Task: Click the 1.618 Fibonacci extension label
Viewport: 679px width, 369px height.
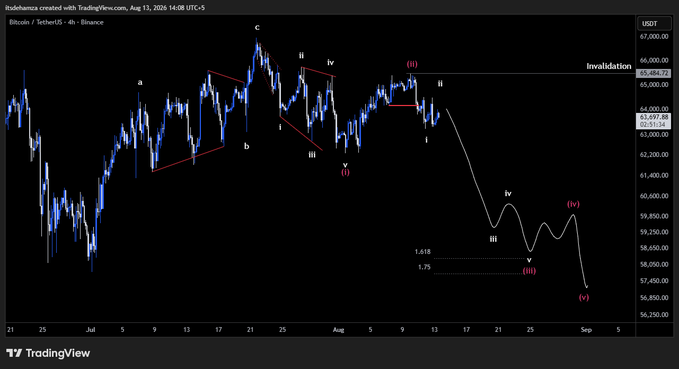Action: [423, 252]
